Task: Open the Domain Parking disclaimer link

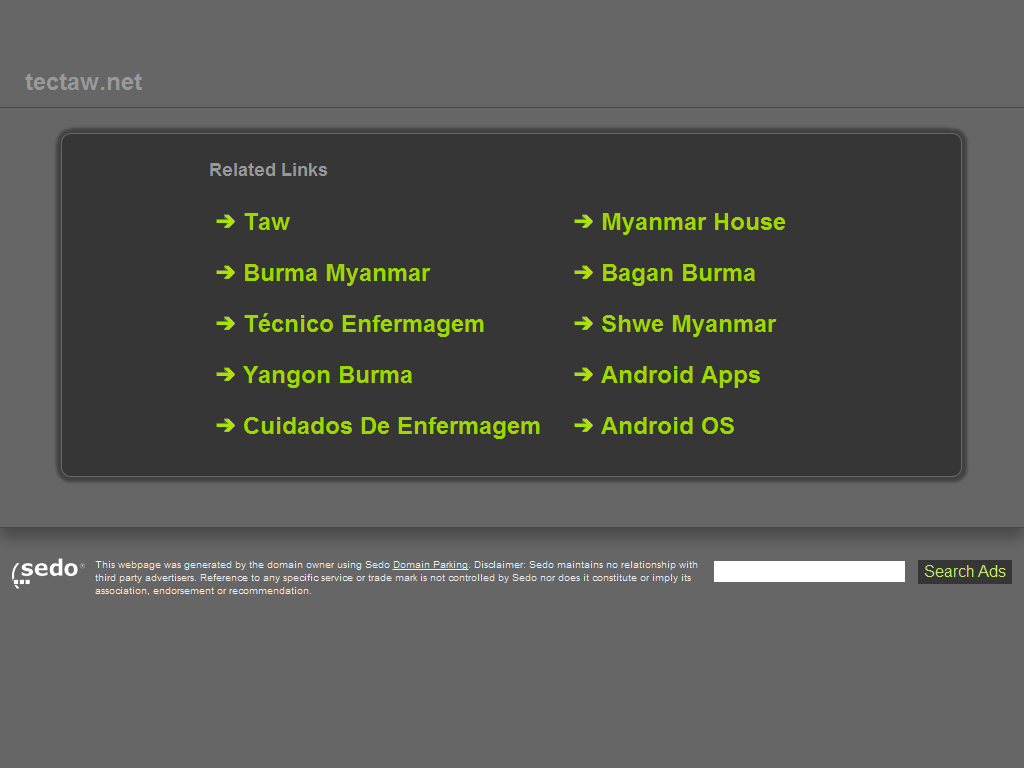Action: [430, 565]
